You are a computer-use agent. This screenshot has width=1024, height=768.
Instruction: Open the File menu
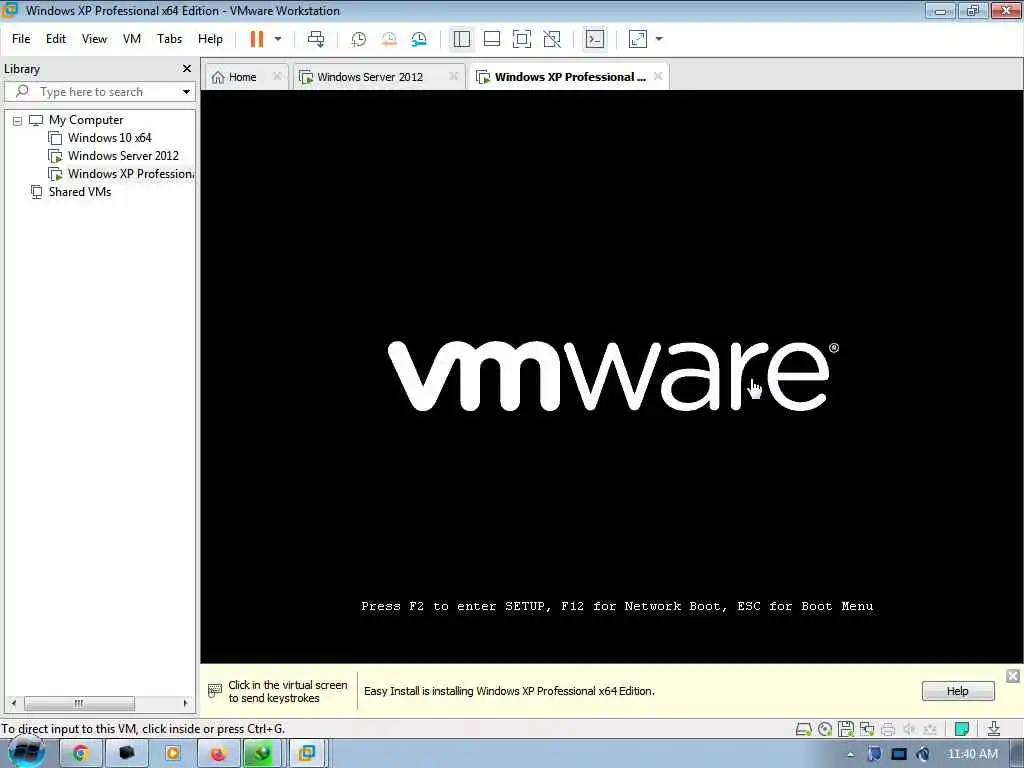point(21,39)
